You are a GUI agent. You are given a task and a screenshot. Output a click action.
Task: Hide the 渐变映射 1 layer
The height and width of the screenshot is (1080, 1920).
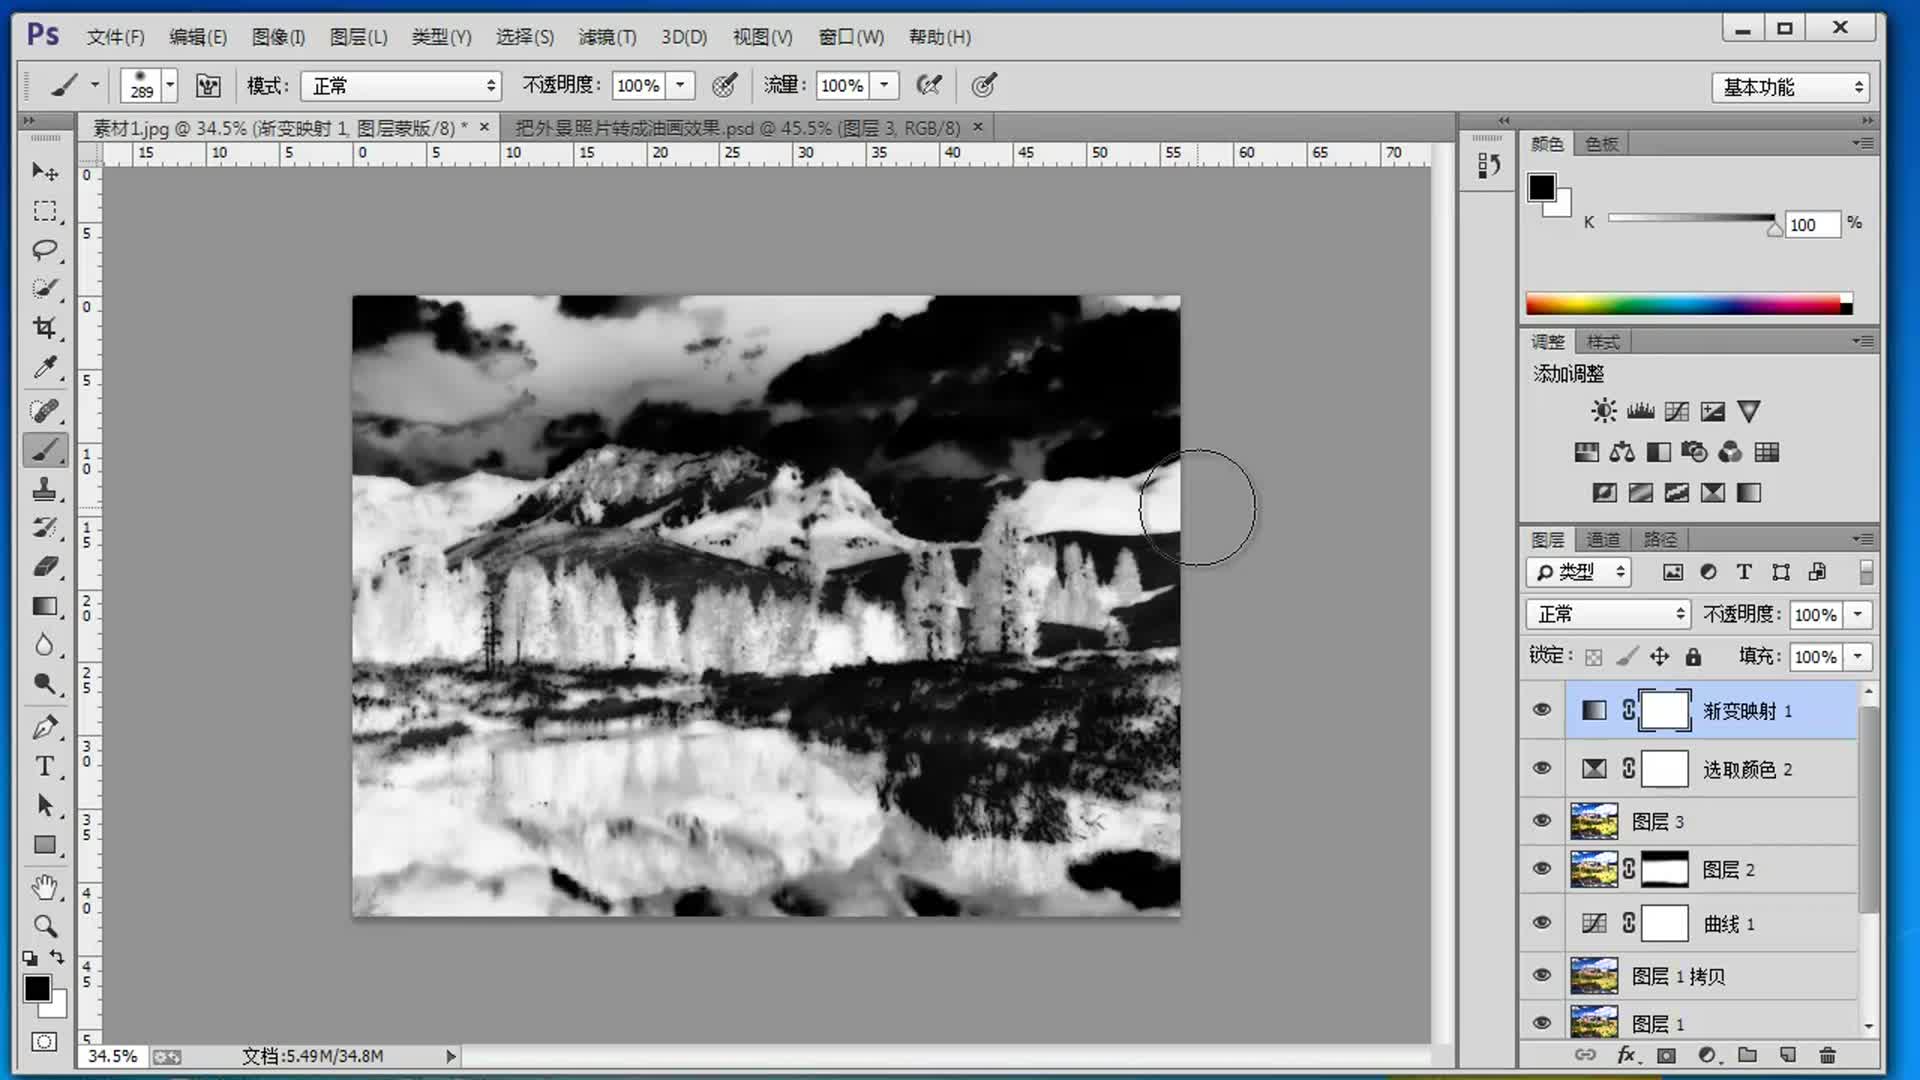click(x=1542, y=710)
